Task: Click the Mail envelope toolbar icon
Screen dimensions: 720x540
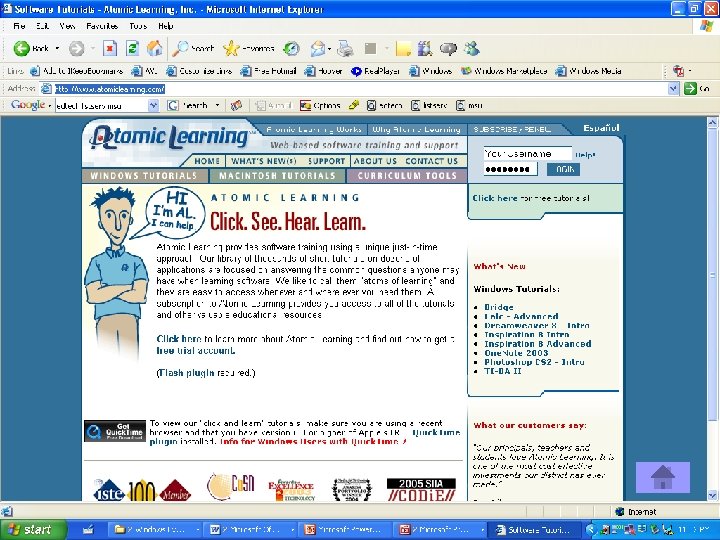Action: coord(318,48)
